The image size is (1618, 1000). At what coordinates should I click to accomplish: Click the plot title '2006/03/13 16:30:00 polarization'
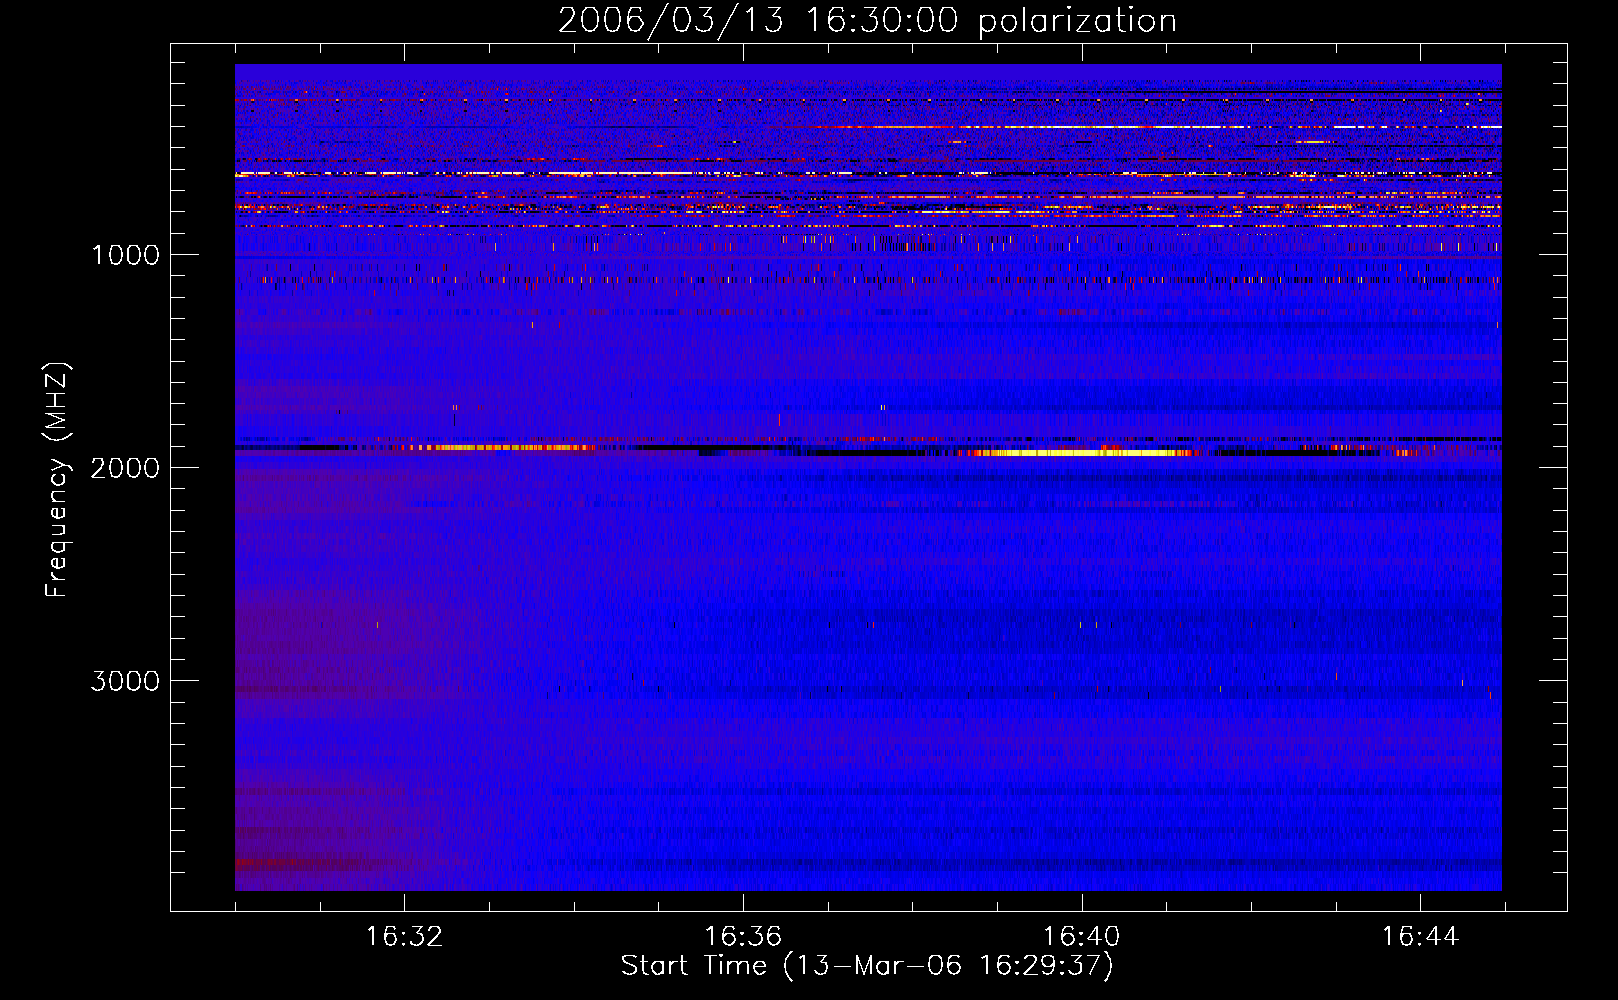click(x=867, y=20)
